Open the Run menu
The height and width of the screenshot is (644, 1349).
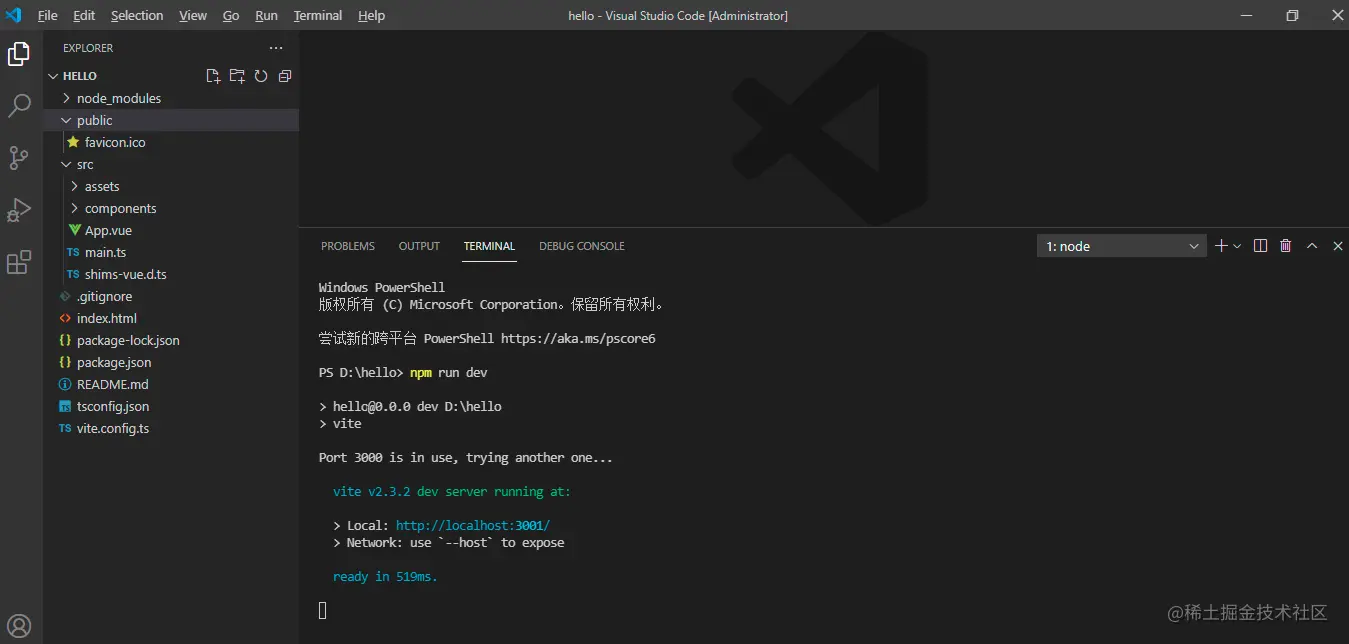tap(266, 15)
